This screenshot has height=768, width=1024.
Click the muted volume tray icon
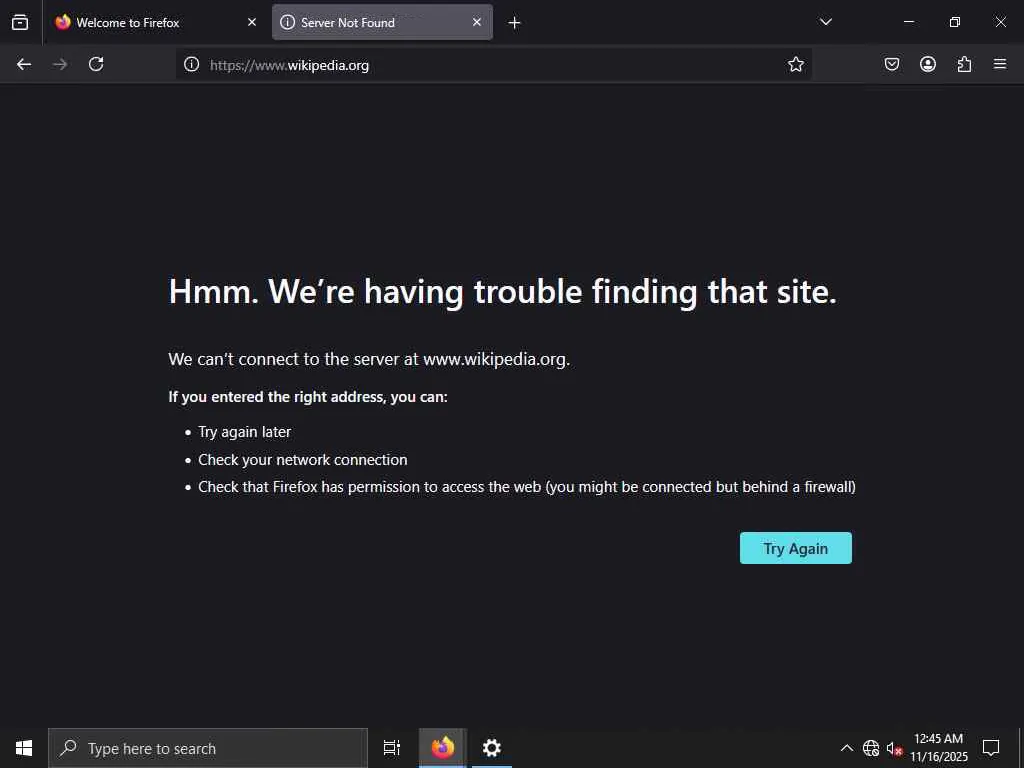pos(894,748)
